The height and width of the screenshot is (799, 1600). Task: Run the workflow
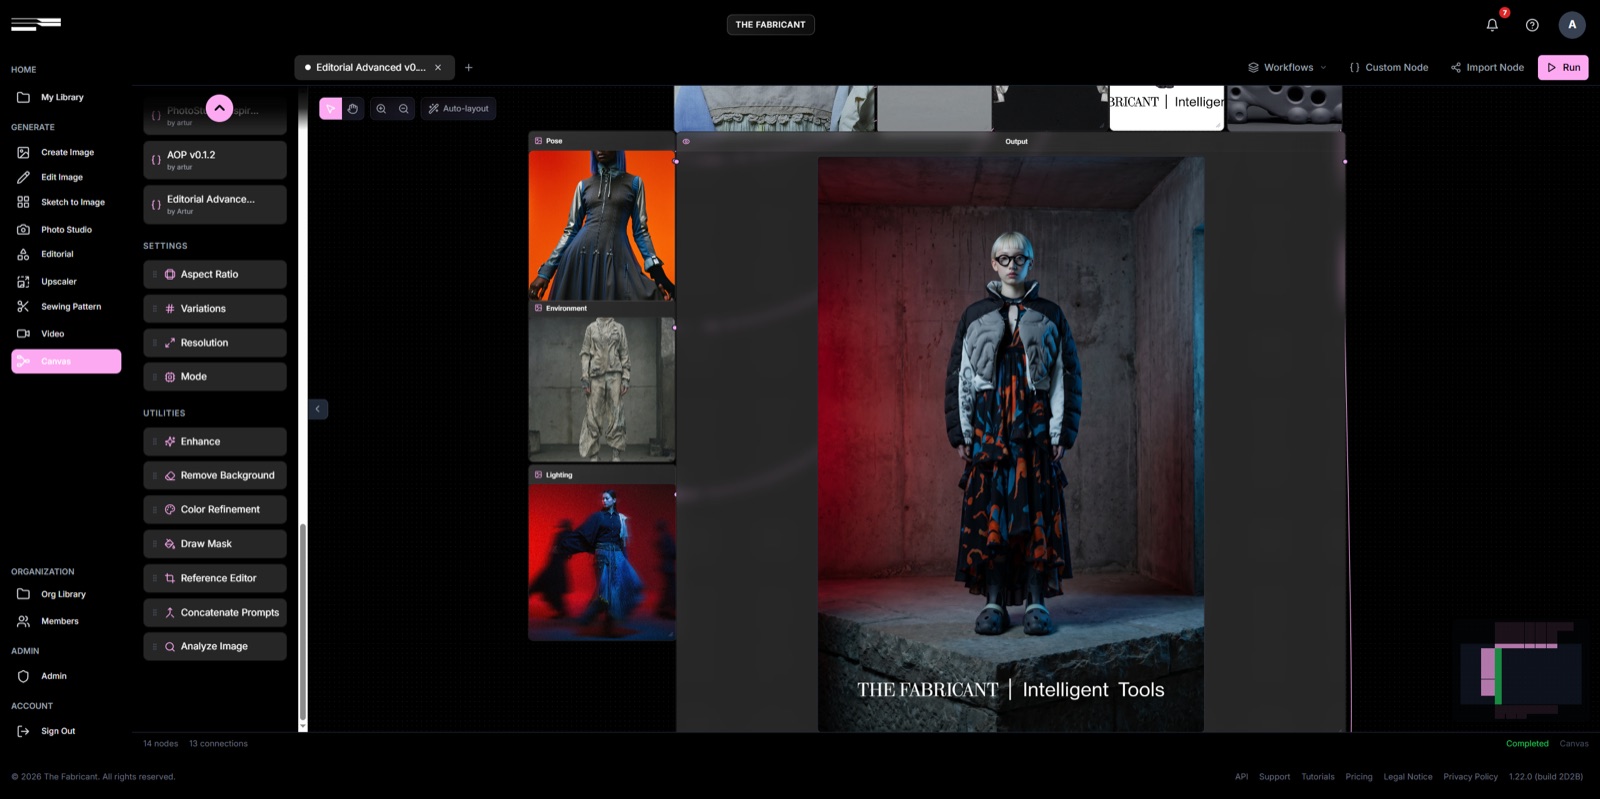click(1563, 67)
